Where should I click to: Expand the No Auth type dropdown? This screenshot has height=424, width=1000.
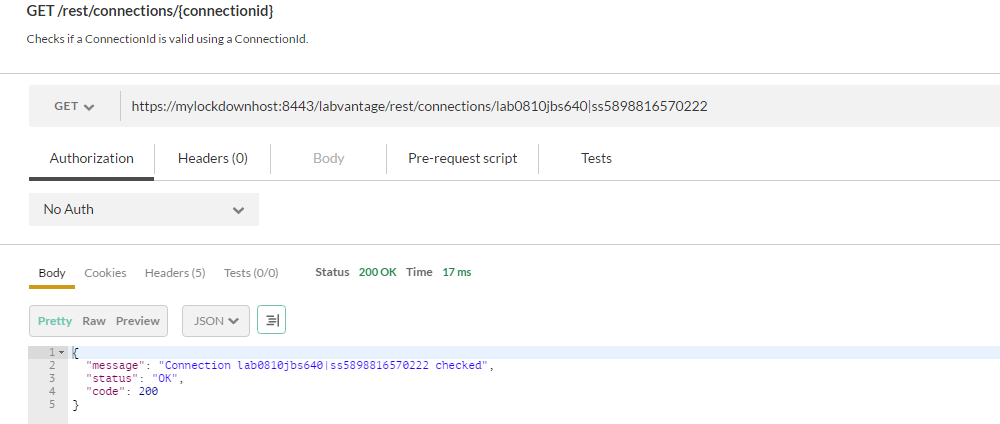point(143,209)
